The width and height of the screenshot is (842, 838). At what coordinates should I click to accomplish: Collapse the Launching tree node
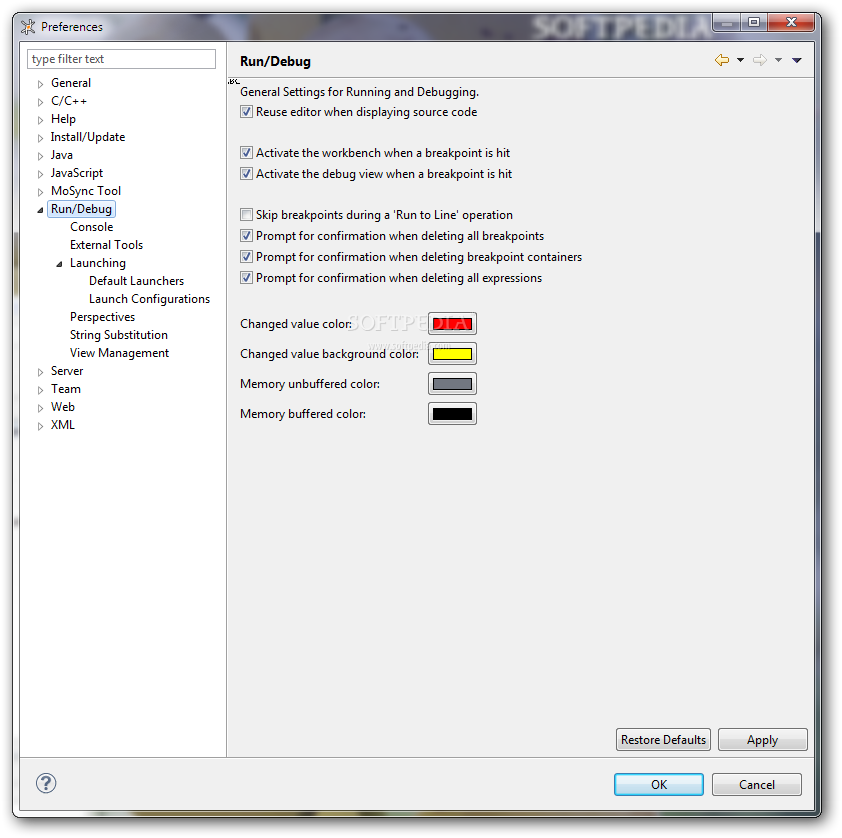(x=59, y=264)
